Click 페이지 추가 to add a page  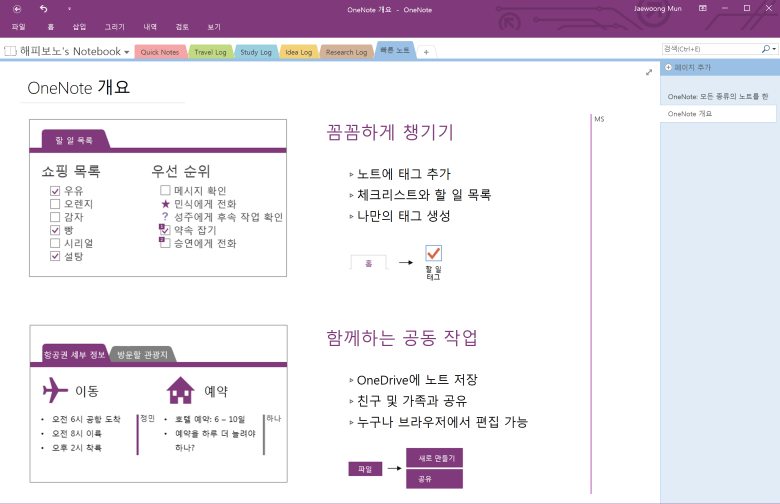coord(692,68)
